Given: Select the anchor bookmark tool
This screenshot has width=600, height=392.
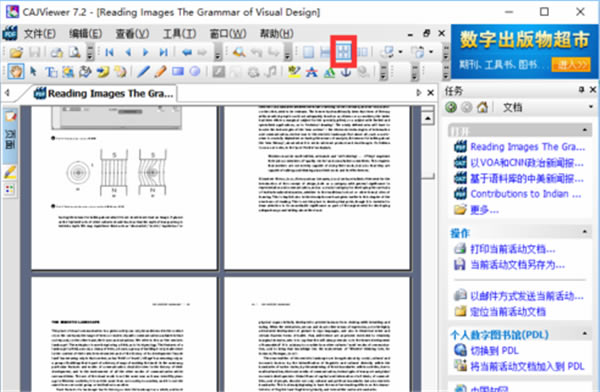Looking at the screenshot, I should click(346, 72).
